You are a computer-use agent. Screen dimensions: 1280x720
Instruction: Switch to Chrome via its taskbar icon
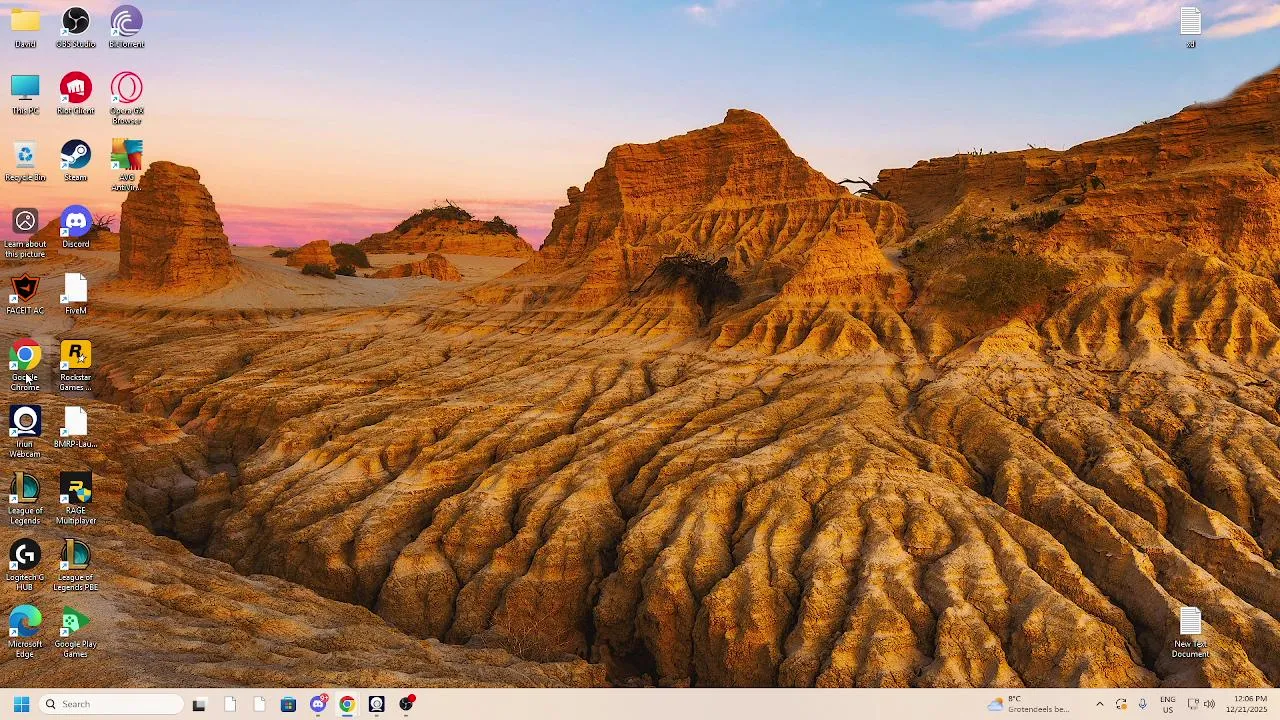click(x=347, y=704)
